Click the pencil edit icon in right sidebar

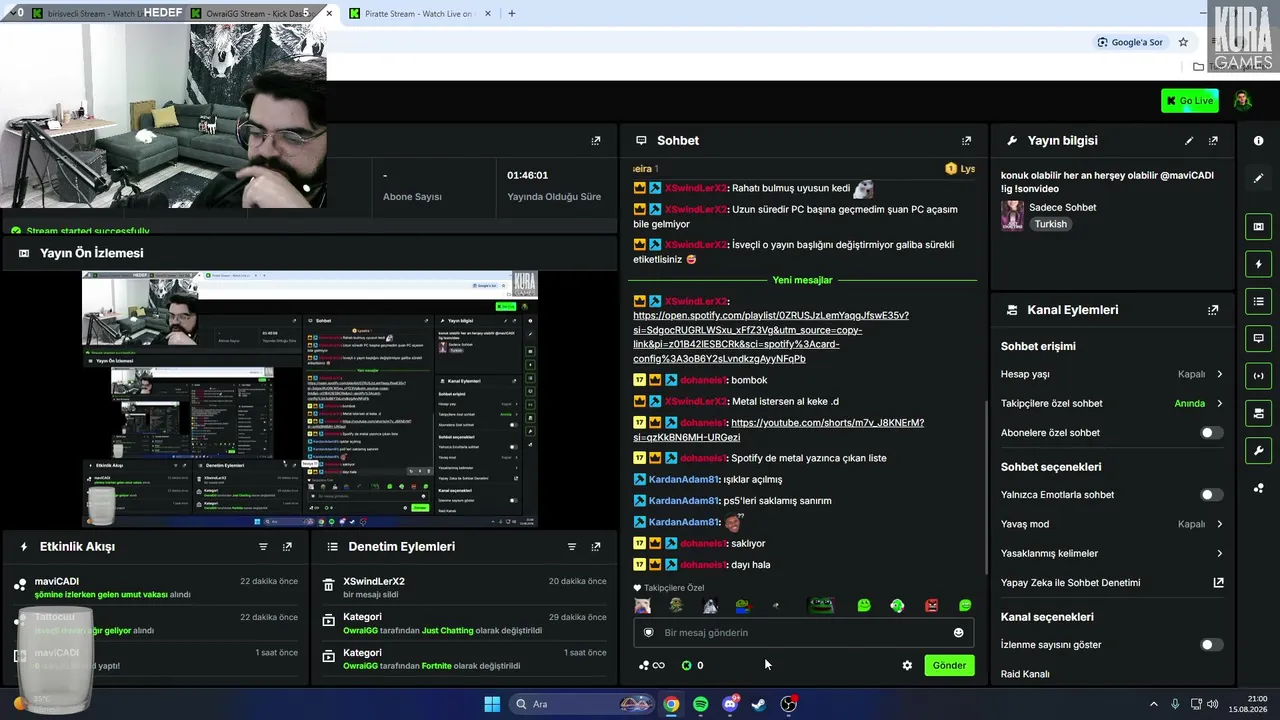pyautogui.click(x=1258, y=178)
